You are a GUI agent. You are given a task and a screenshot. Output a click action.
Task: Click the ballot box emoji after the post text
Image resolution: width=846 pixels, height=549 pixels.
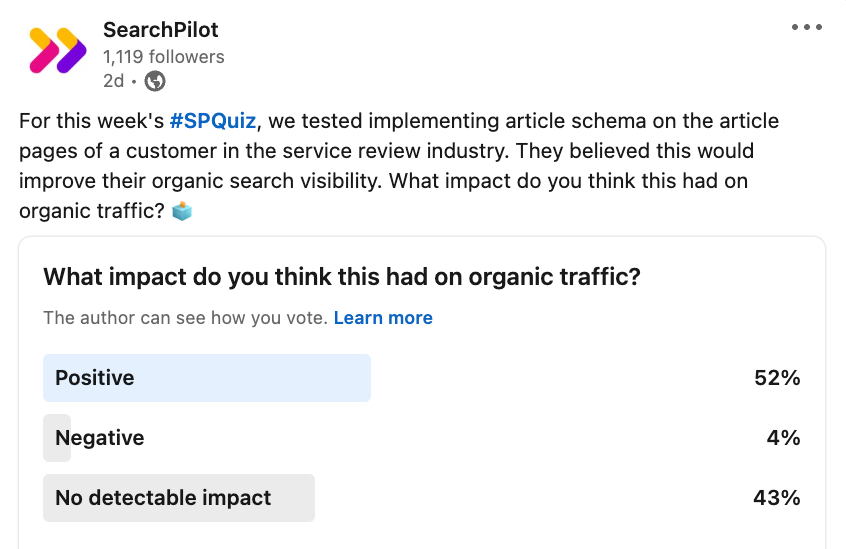point(182,211)
